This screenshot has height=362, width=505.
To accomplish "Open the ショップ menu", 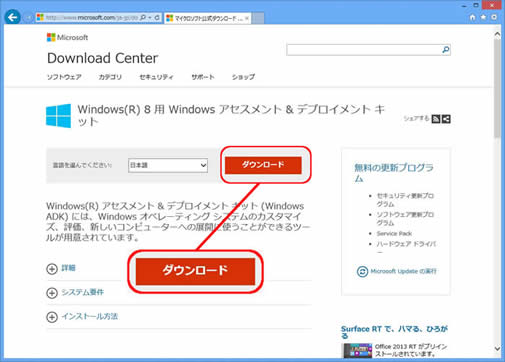I will coord(243,77).
